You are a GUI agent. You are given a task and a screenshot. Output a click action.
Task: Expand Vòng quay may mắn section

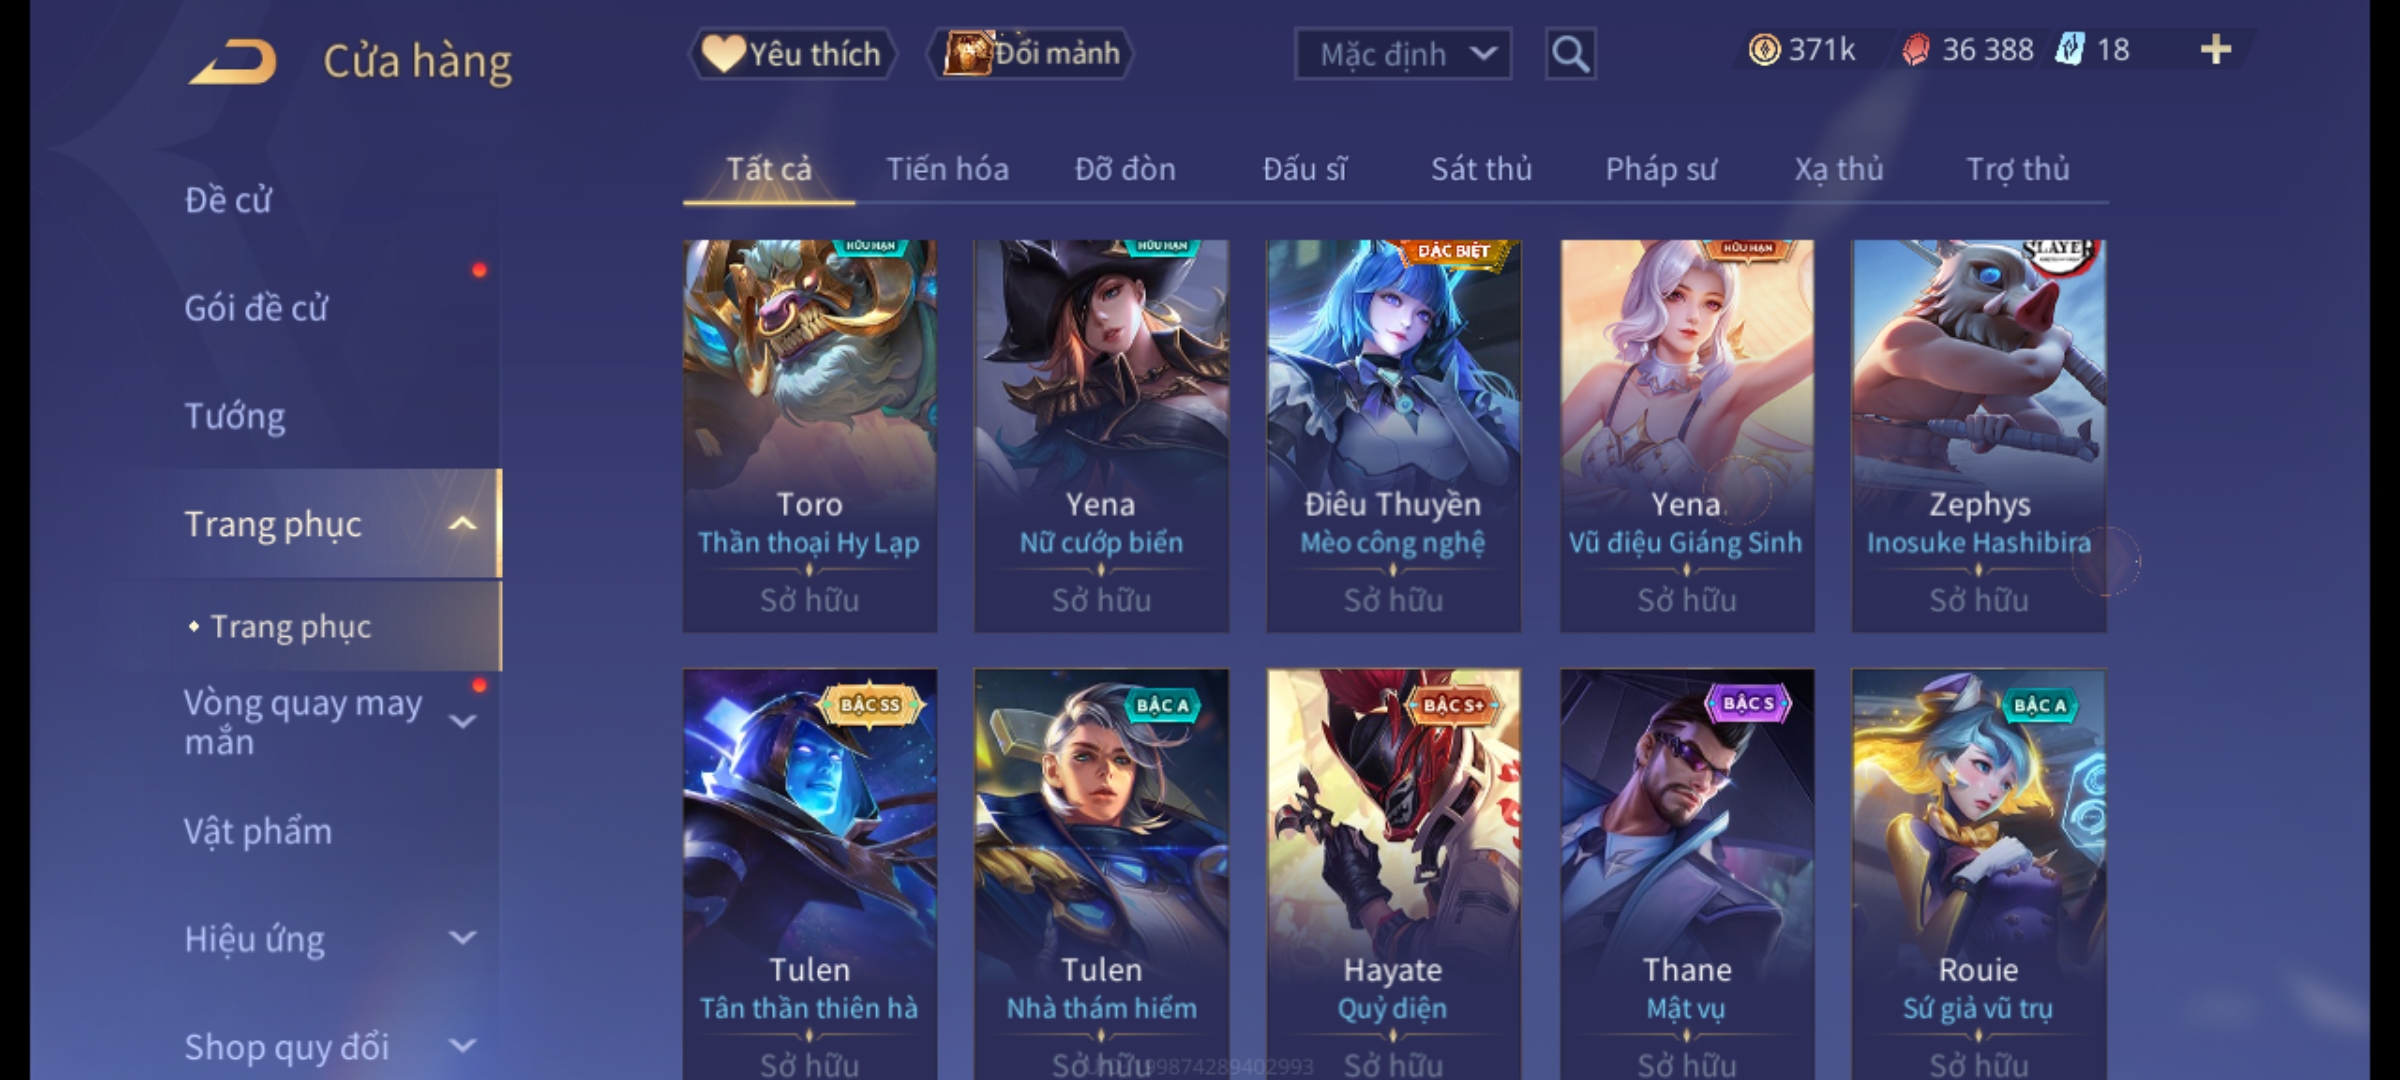click(x=462, y=722)
